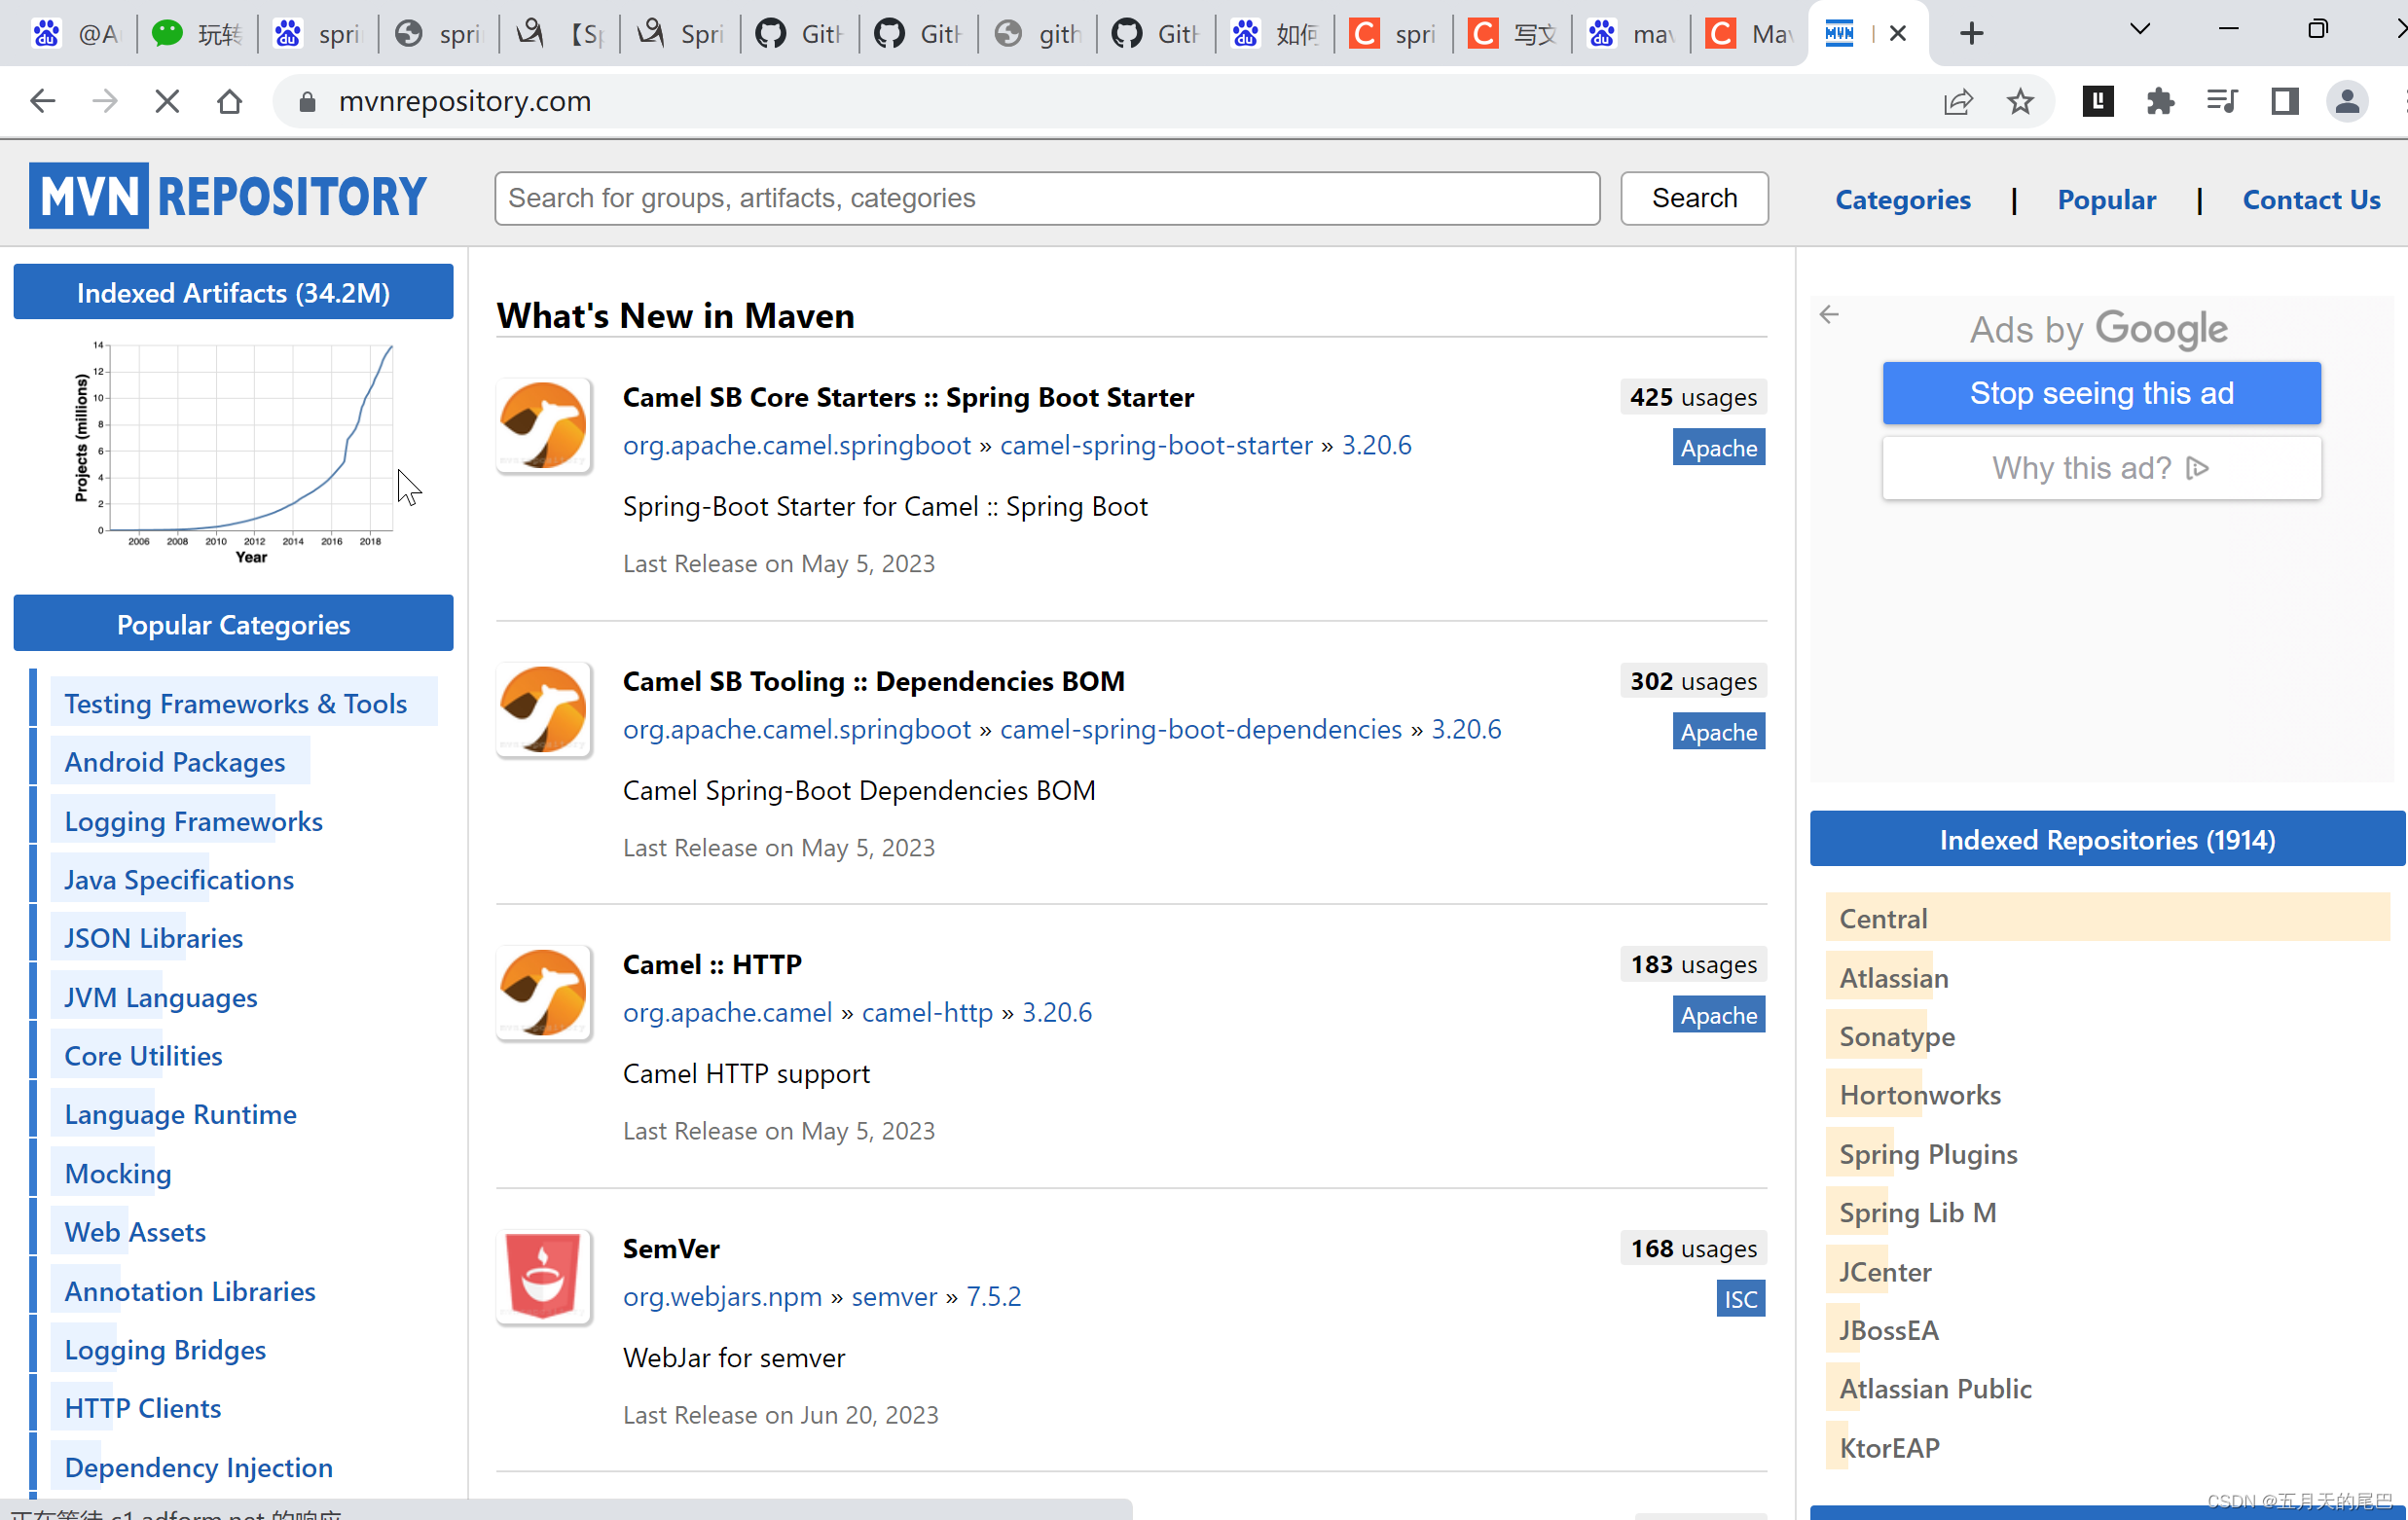Open JVM Languages category
Screen dimensions: 2408x1520
click(161, 997)
